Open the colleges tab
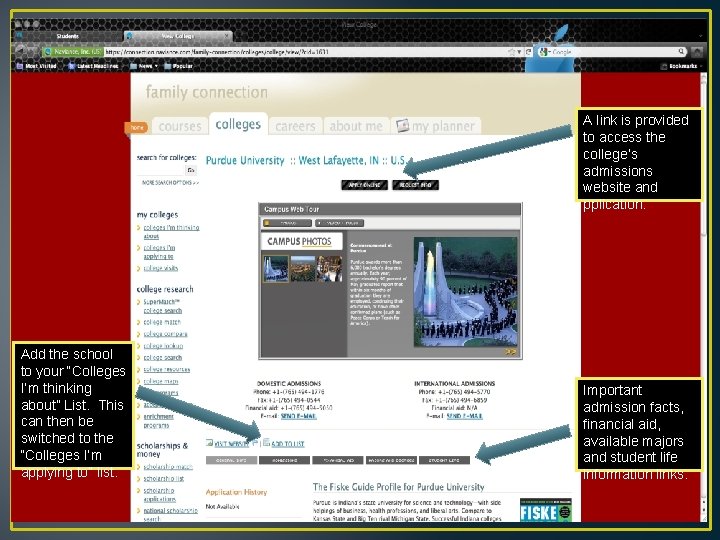 [238, 124]
